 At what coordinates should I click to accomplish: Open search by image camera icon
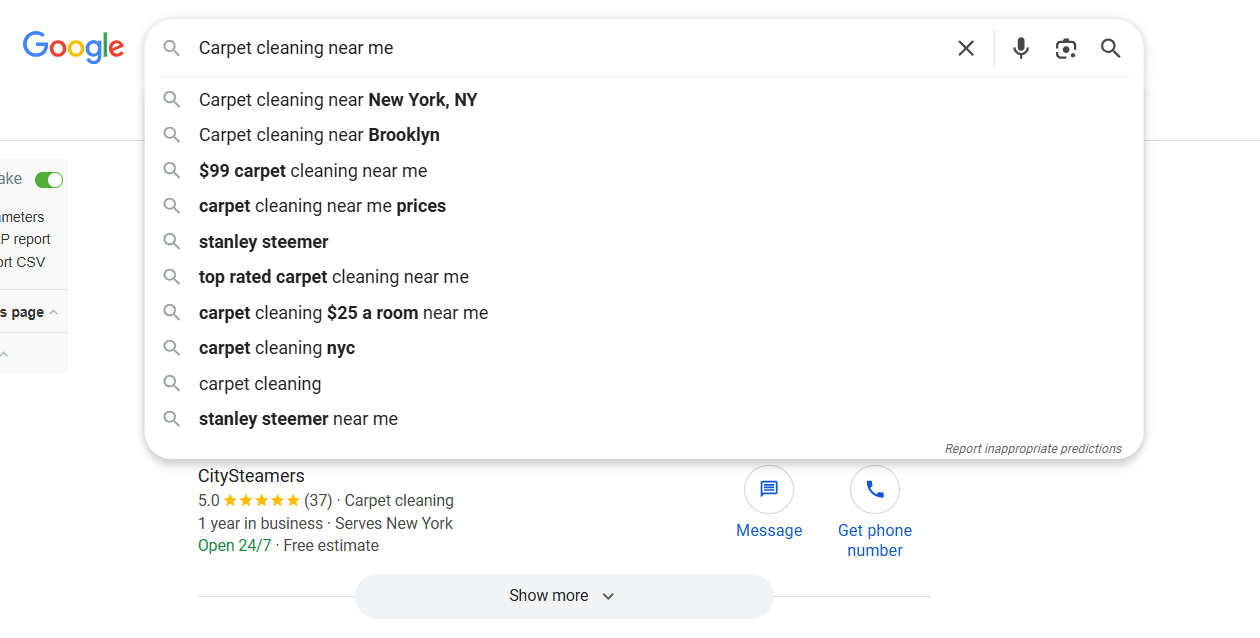tap(1066, 48)
